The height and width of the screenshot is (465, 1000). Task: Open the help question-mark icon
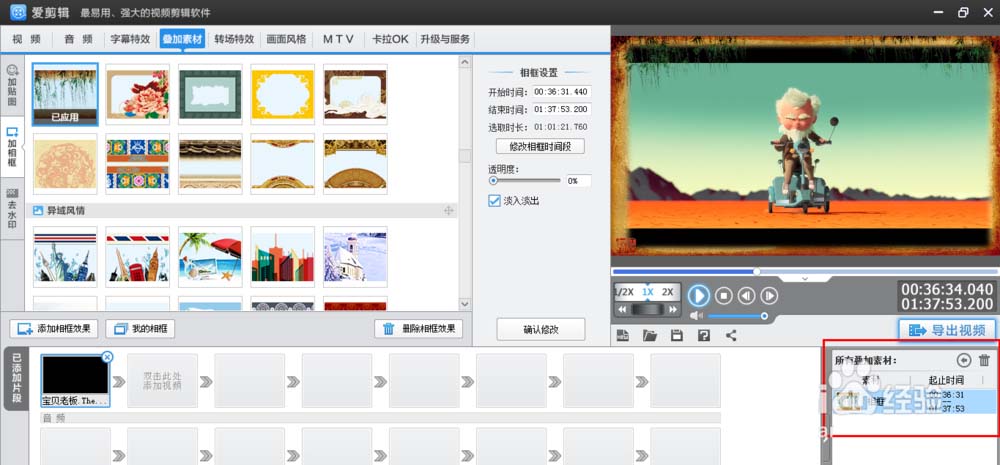click(704, 336)
